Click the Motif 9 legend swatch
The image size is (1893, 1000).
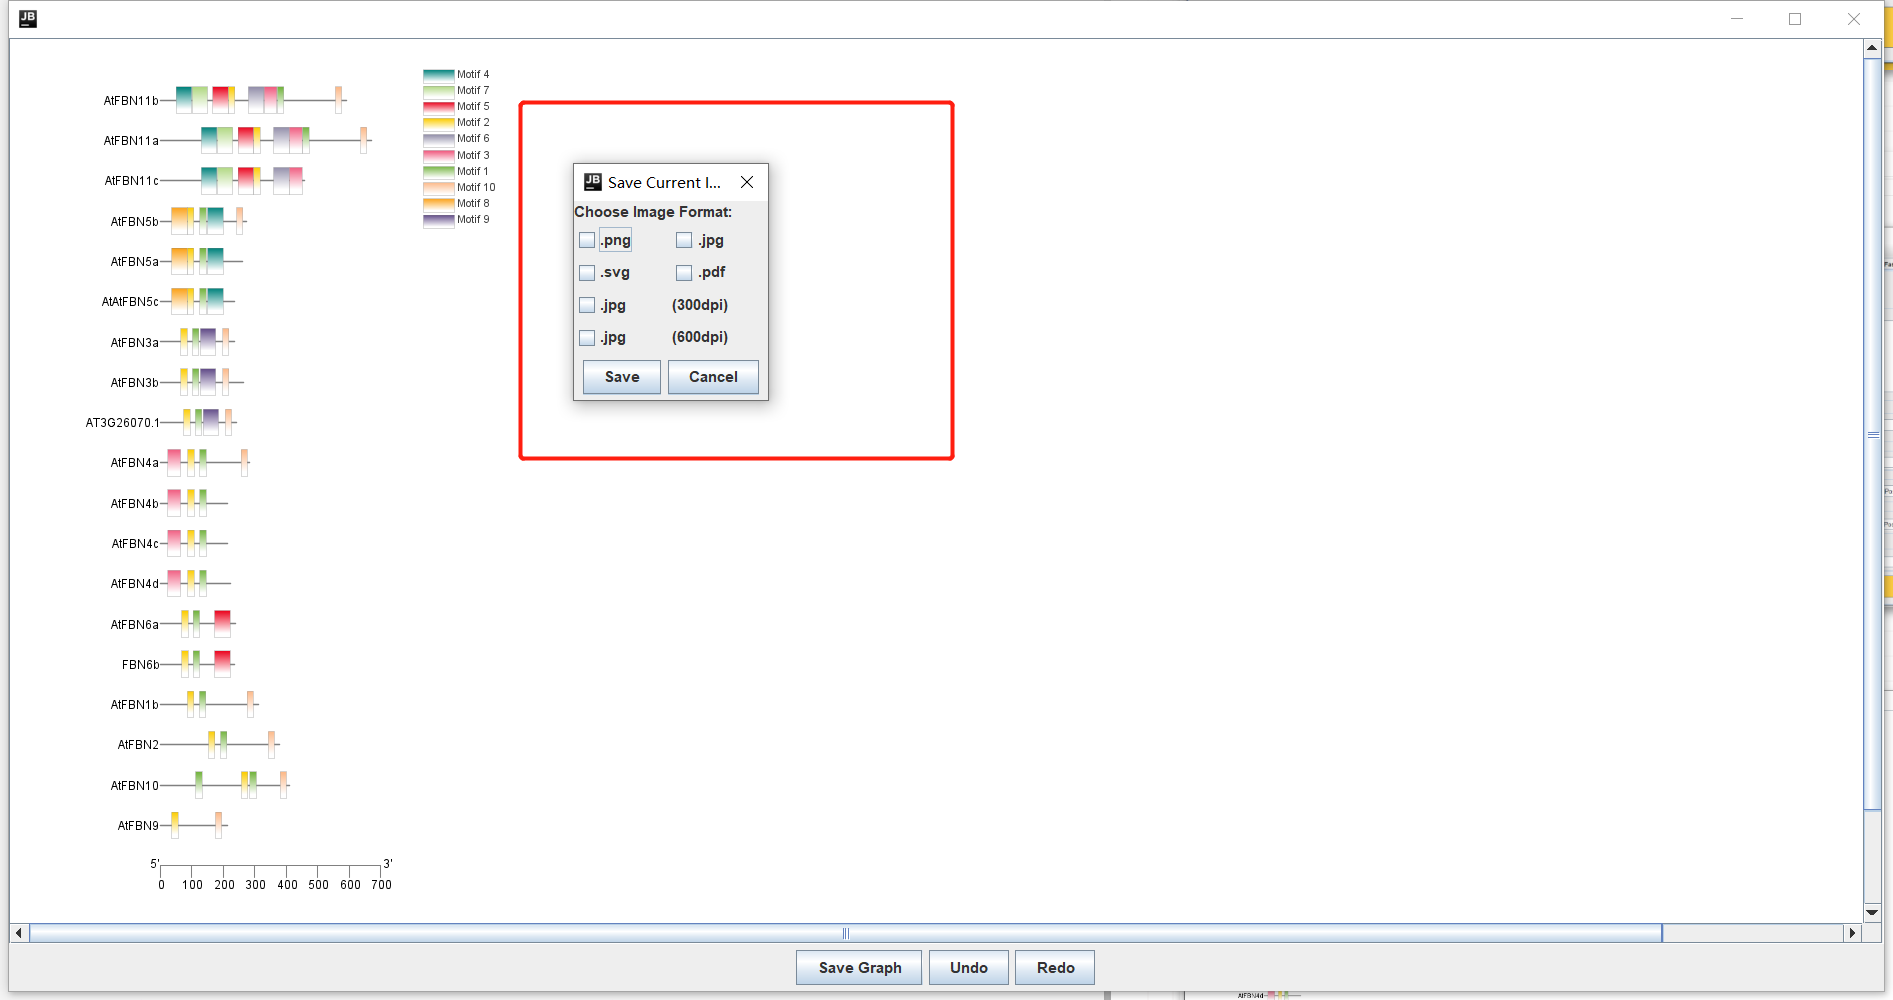[x=439, y=220]
